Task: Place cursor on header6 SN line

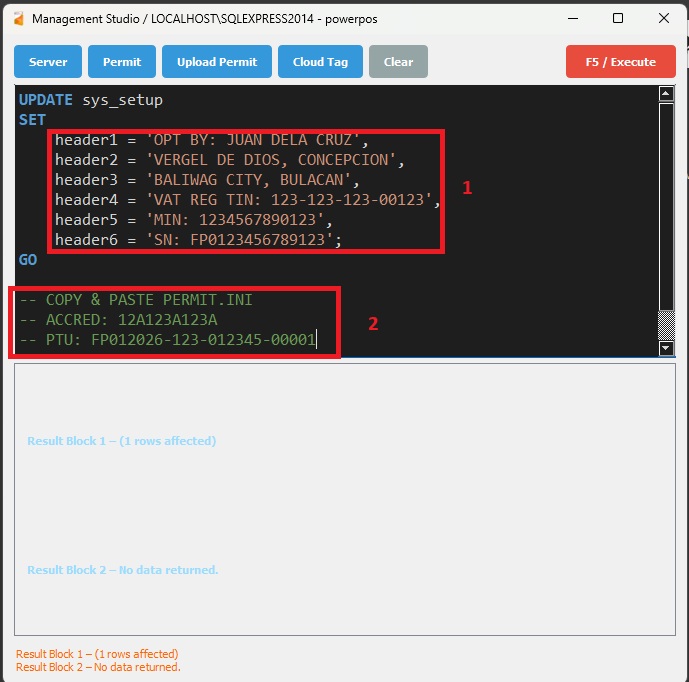Action: (x=198, y=240)
